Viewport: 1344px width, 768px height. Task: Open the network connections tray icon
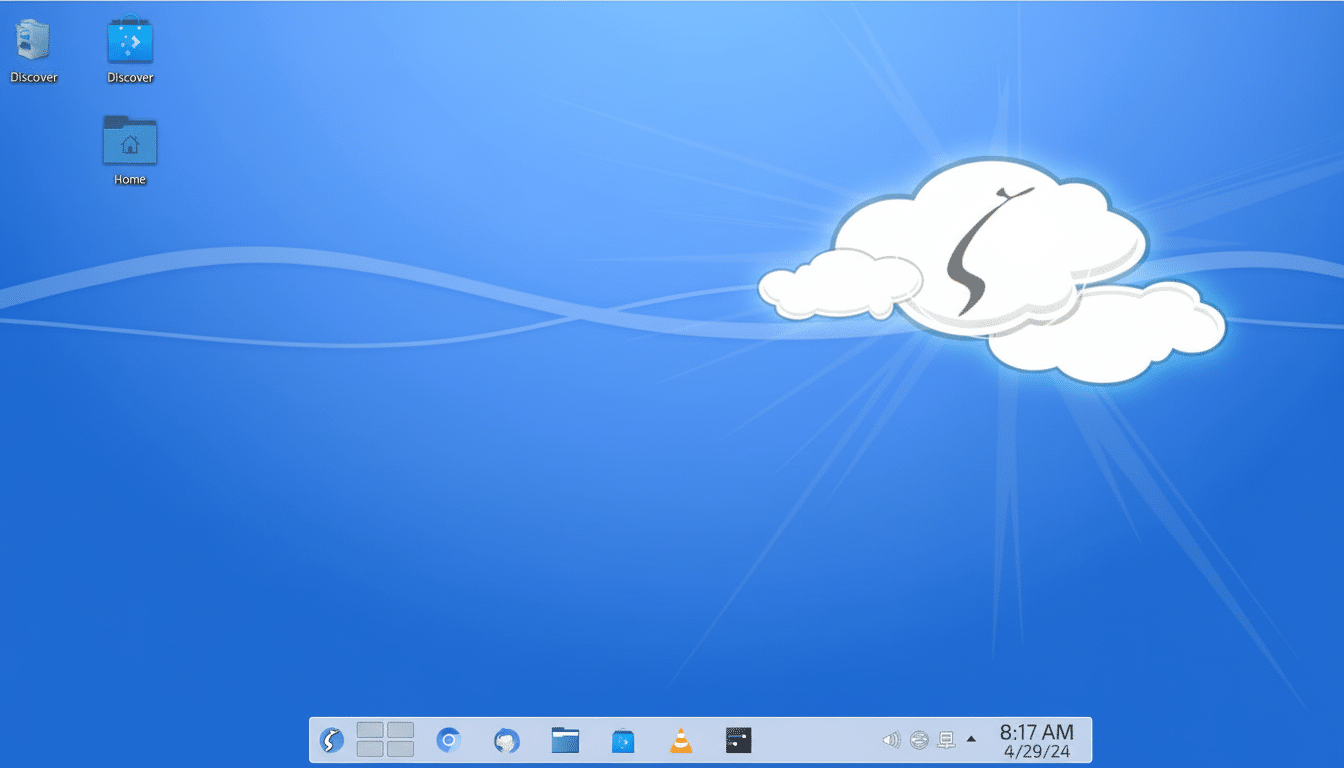point(946,739)
